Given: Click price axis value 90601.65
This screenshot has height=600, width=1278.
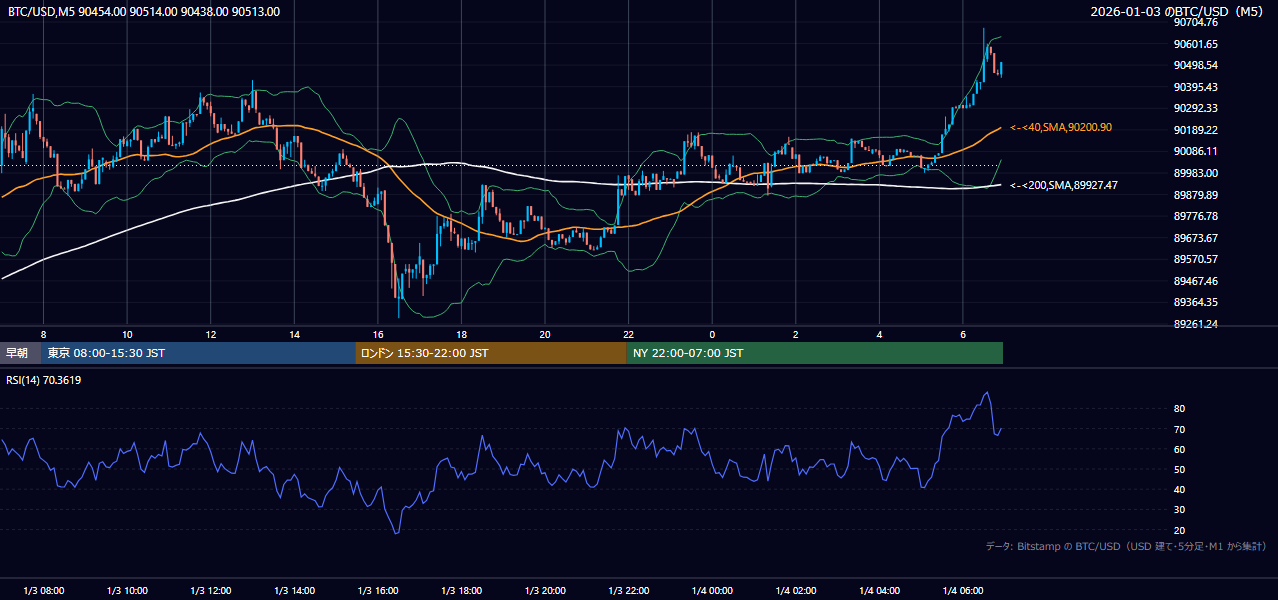Looking at the screenshot, I should point(1195,44).
